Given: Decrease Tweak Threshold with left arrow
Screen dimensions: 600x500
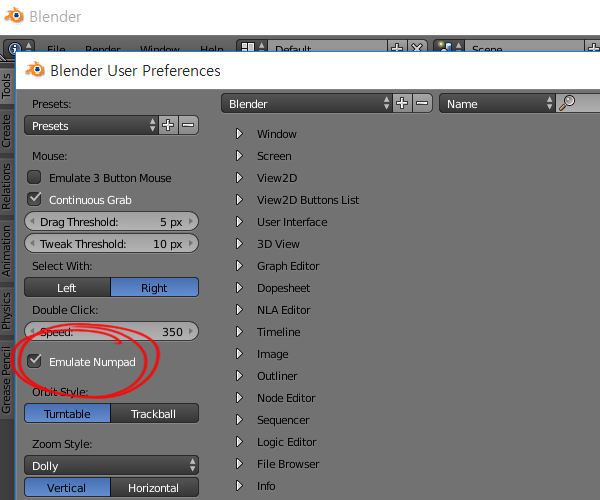Looking at the screenshot, I should (x=32, y=243).
